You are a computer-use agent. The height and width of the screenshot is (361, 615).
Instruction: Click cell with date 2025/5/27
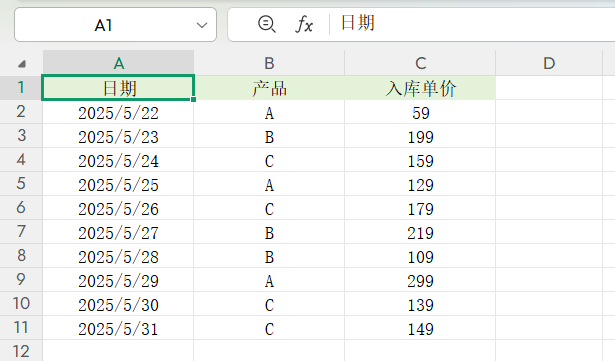[x=118, y=232]
